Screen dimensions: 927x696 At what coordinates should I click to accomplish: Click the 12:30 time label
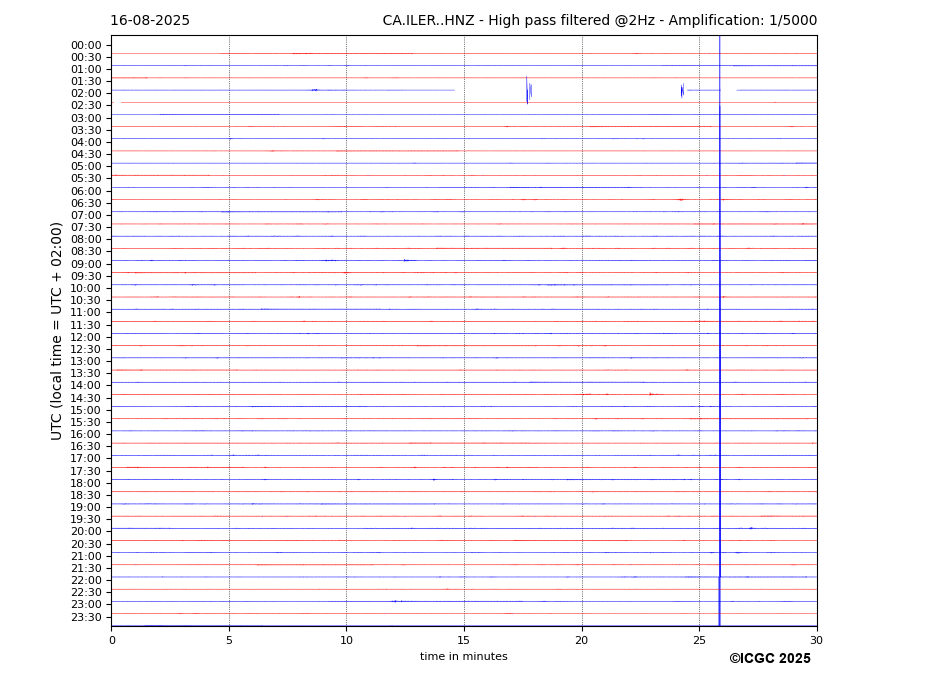[86, 349]
